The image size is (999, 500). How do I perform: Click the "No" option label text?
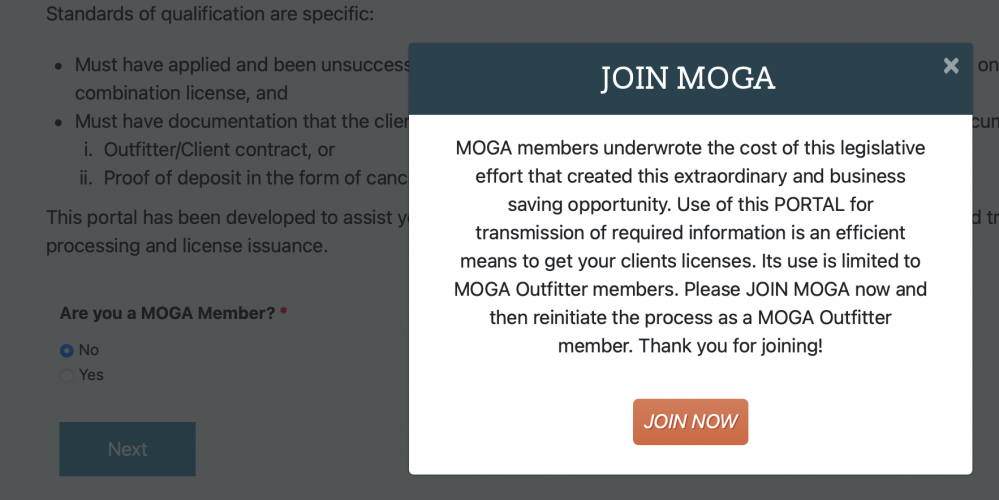point(89,350)
